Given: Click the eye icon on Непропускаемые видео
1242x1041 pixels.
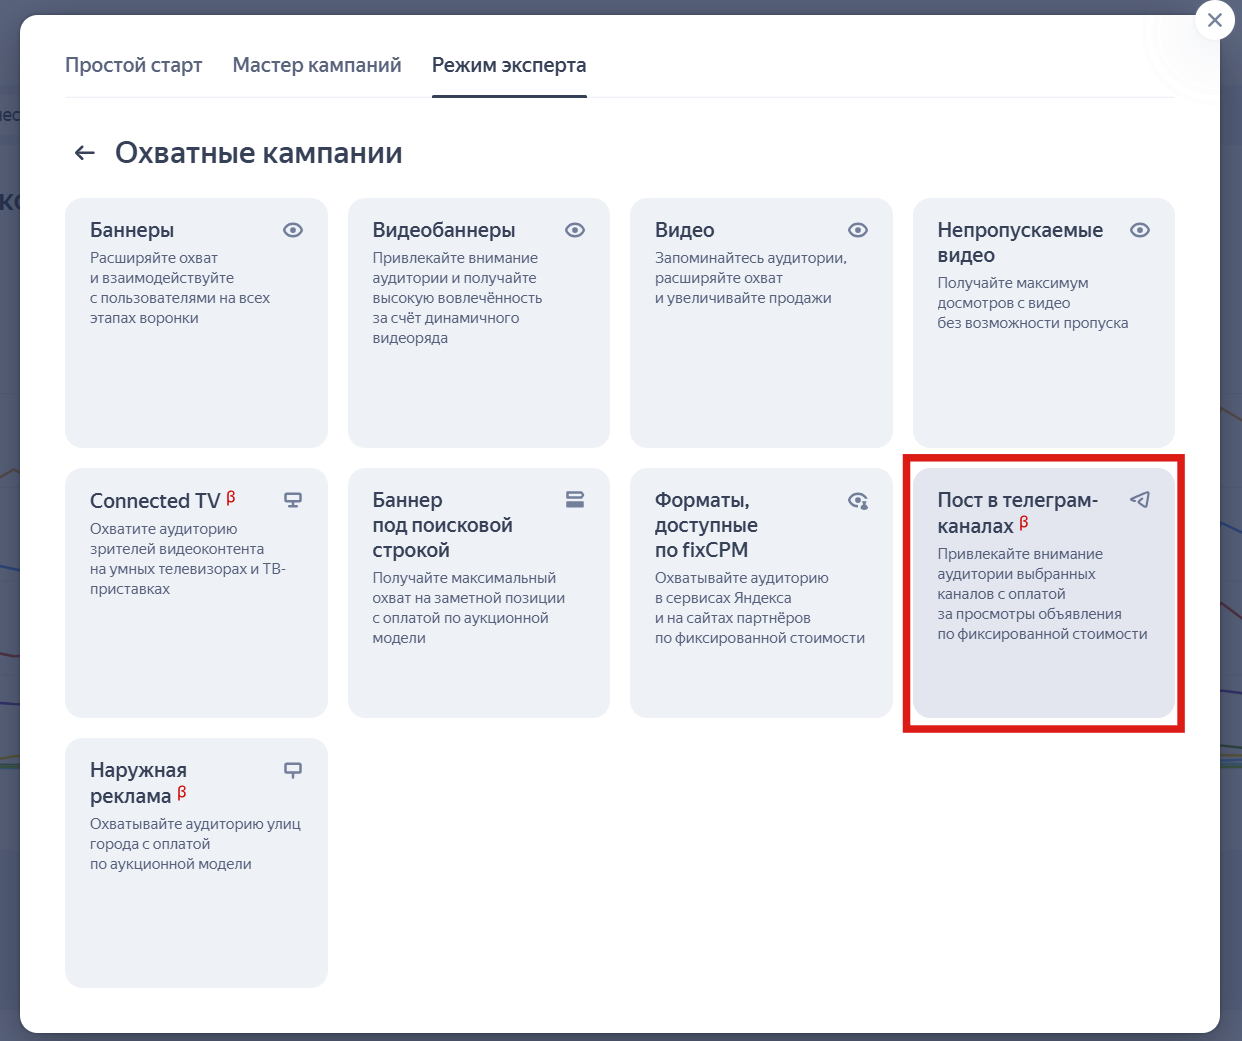Looking at the screenshot, I should click(1139, 230).
